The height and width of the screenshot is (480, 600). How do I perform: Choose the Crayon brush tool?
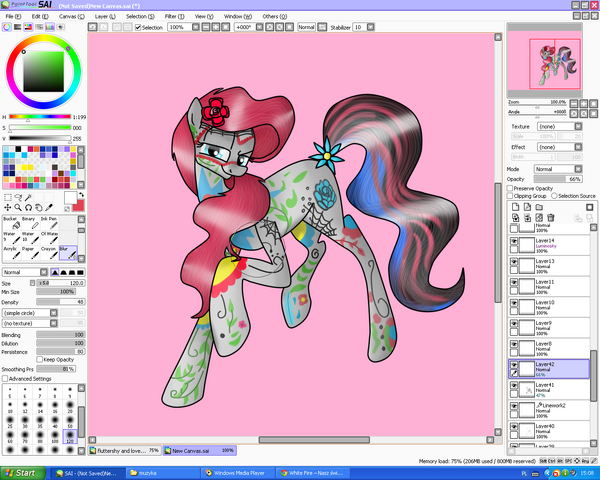49,253
